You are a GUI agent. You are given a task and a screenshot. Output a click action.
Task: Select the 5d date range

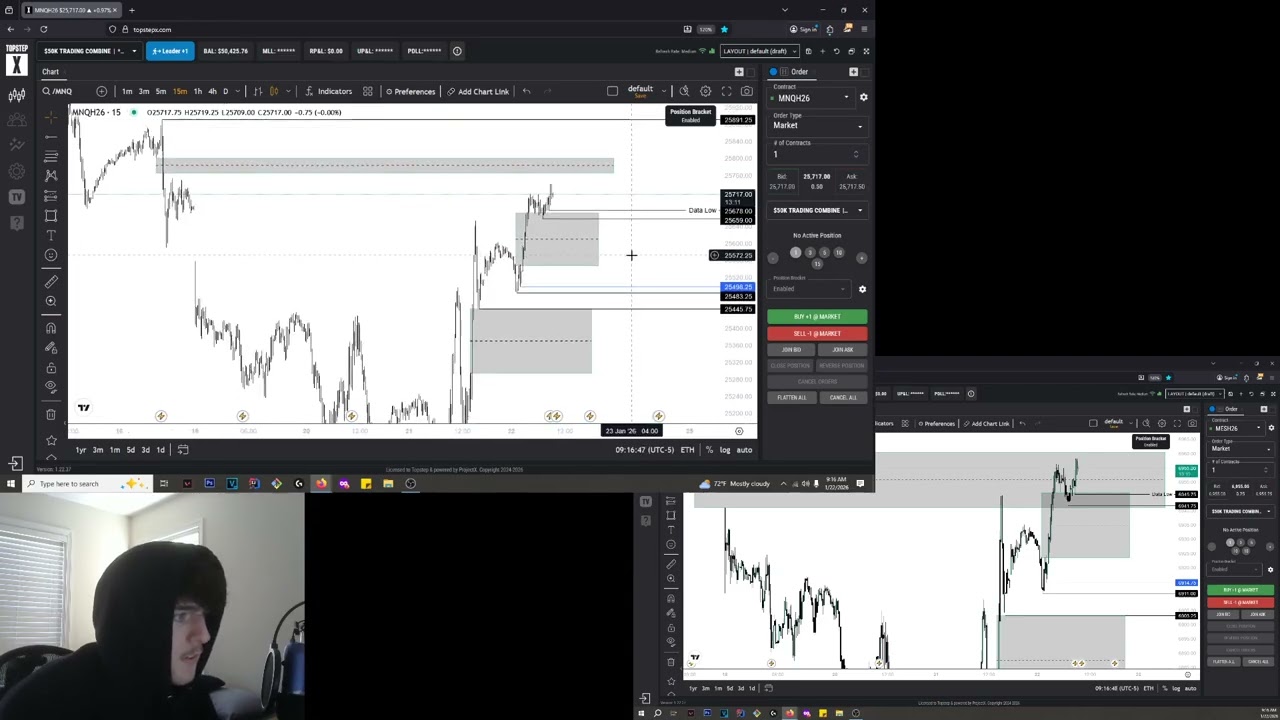click(x=130, y=450)
